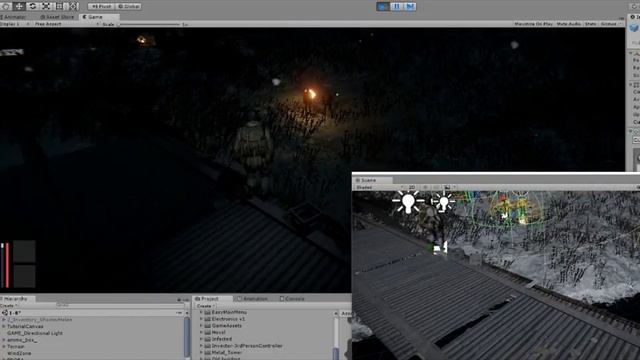Click the large light bulb gizmo in Scene
The height and width of the screenshot is (360, 640).
408,202
